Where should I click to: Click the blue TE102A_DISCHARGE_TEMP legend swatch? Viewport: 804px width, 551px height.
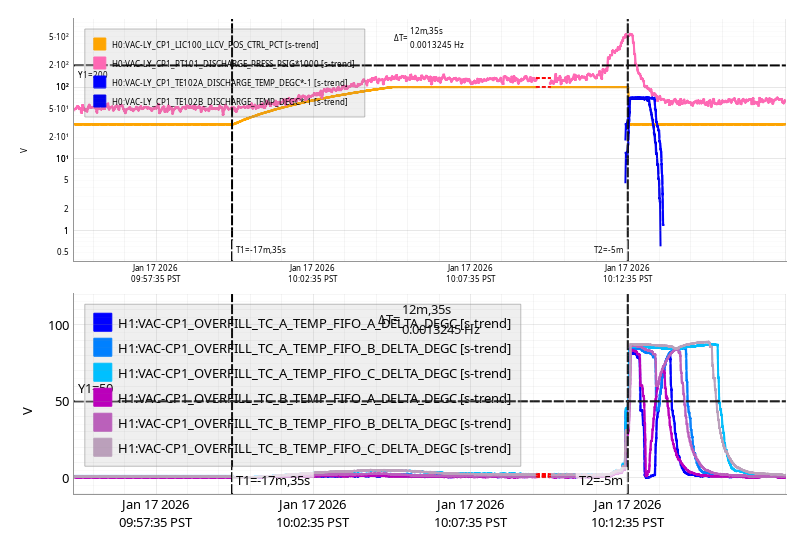[100, 82]
